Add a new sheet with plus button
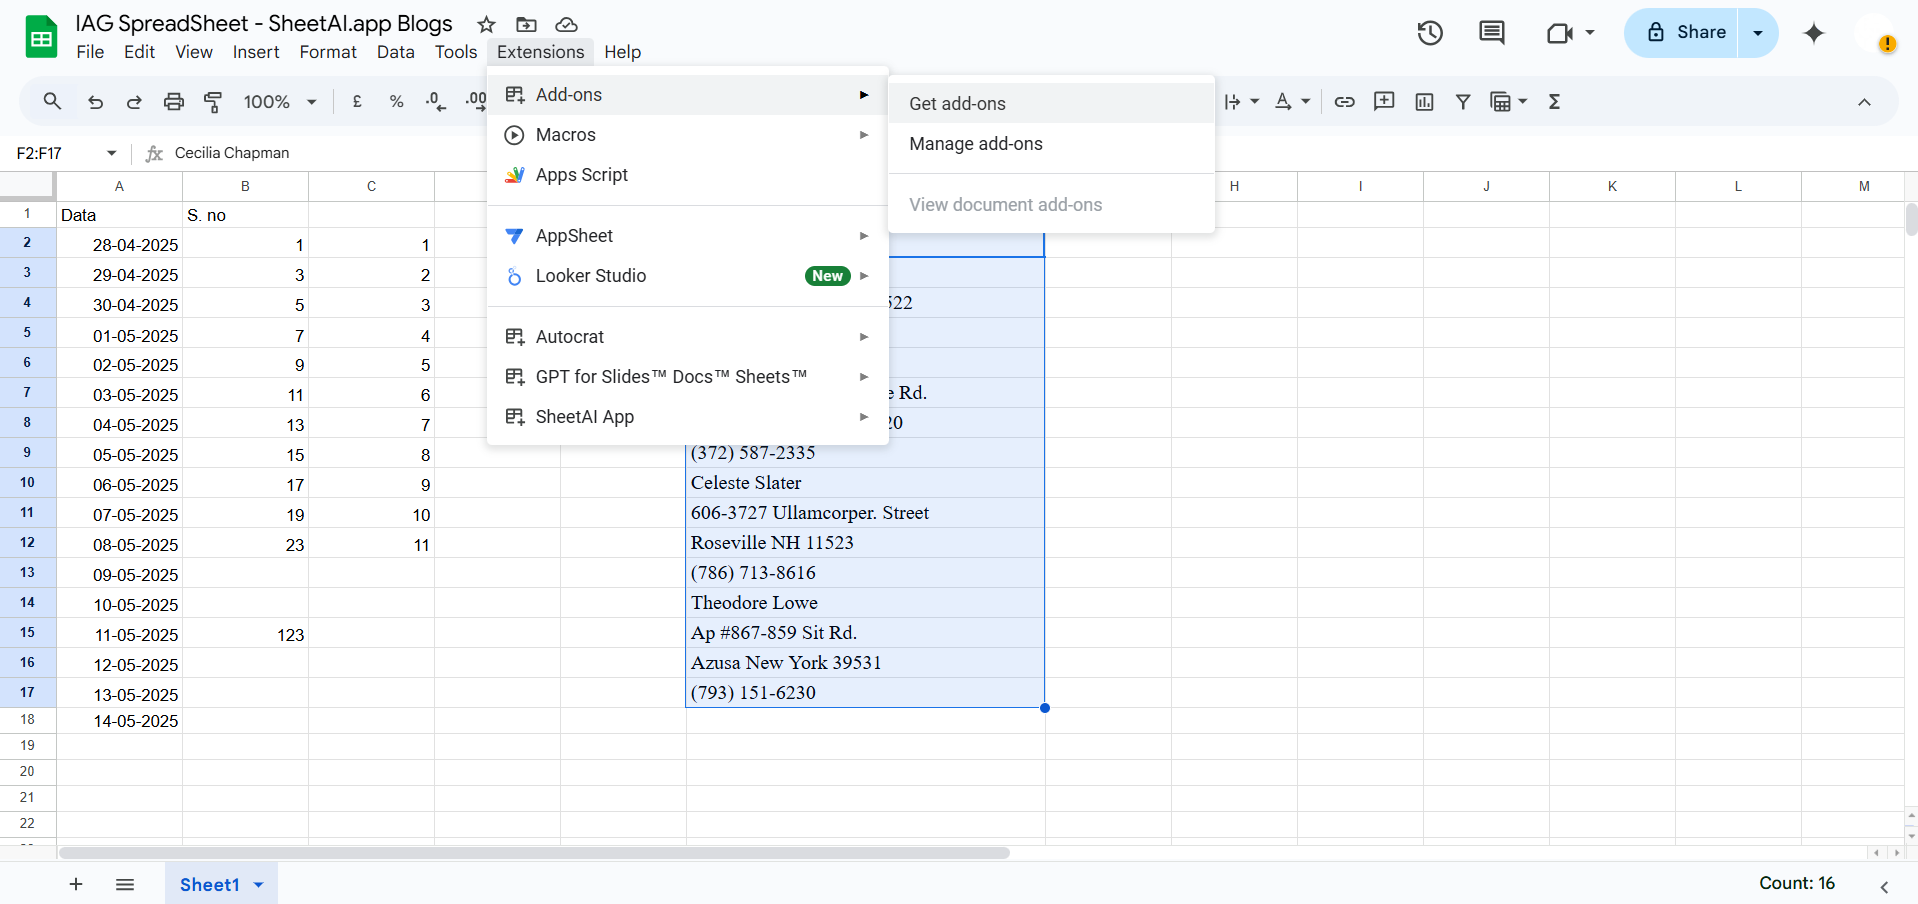Image resolution: width=1918 pixels, height=904 pixels. (x=76, y=884)
